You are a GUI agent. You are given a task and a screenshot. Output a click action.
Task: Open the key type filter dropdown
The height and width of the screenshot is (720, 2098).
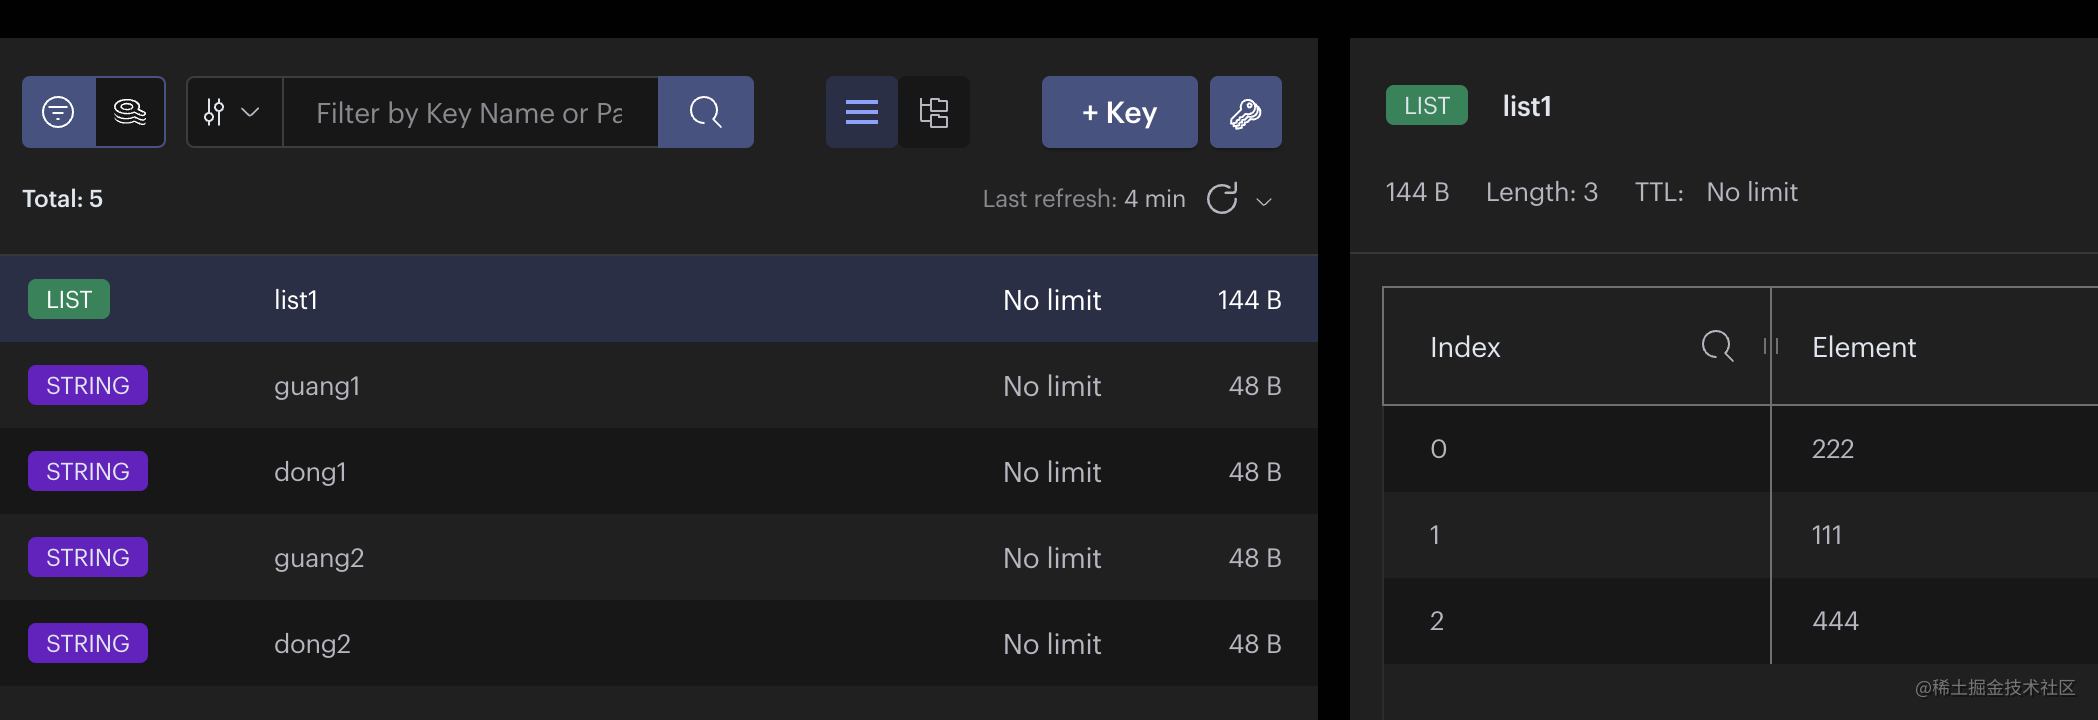[x=233, y=112]
